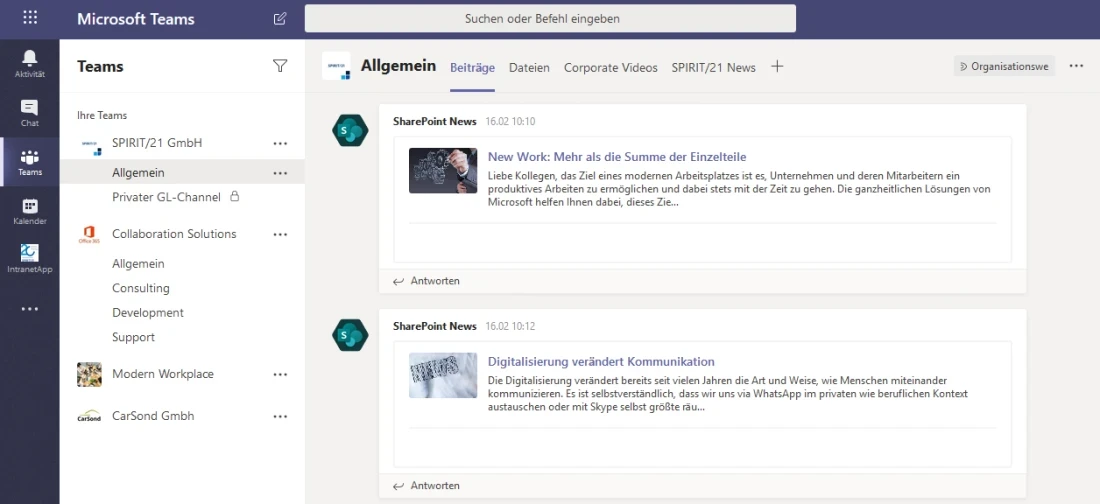Screen dimensions: 1100x504
Task: Select Collaboration Solutions team
Action: [x=174, y=234]
